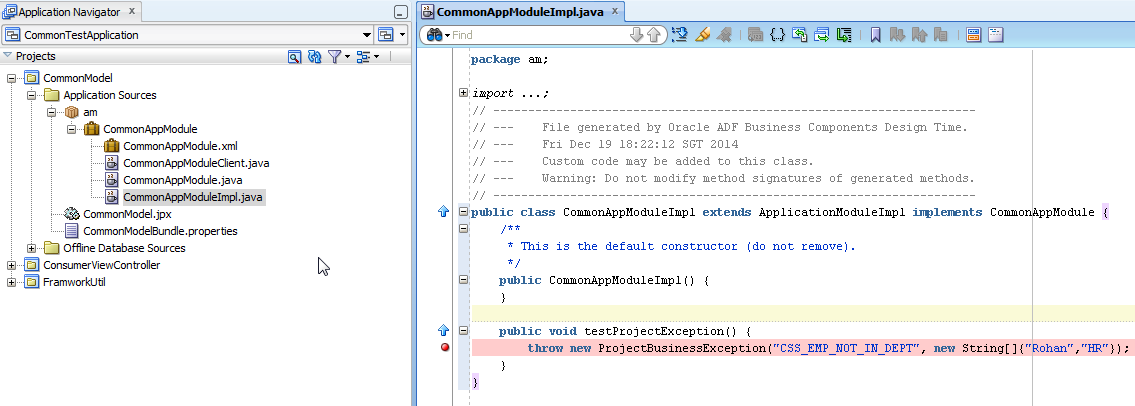Click the Quick Outline toolbar icon
Screen dimensions: 1135x406
[680, 35]
